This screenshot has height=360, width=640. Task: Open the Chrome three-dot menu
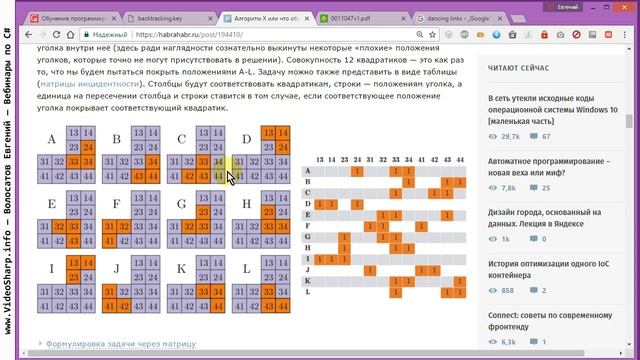click(x=625, y=35)
